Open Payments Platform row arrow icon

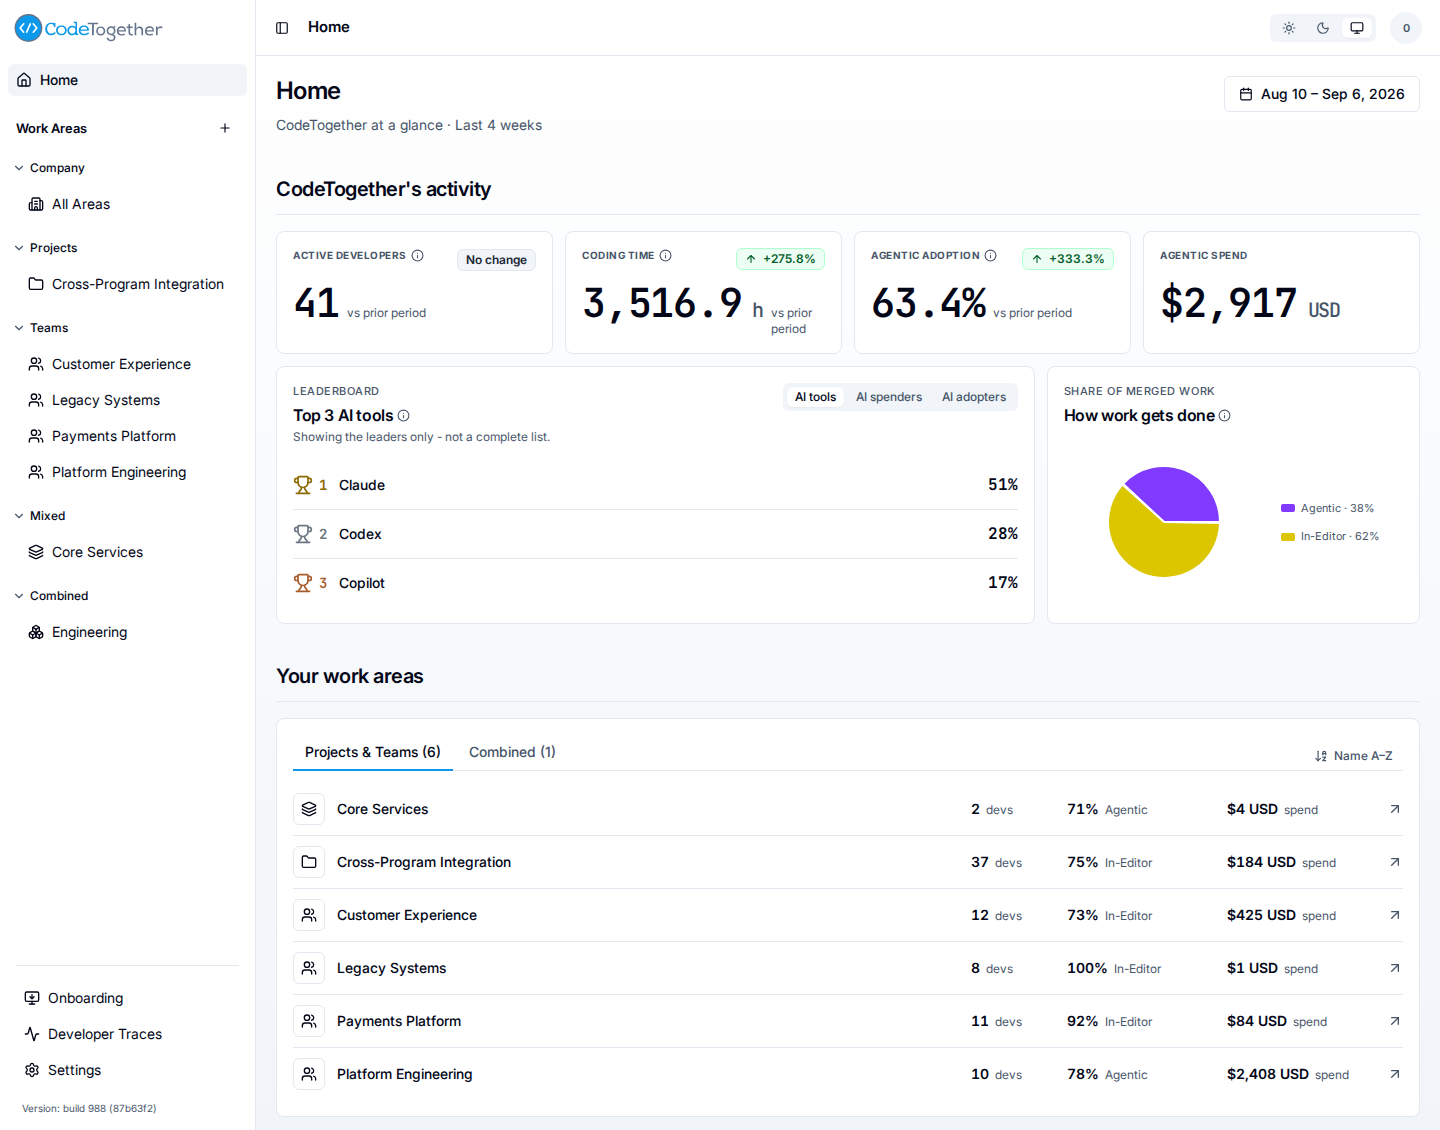coord(1395,1021)
